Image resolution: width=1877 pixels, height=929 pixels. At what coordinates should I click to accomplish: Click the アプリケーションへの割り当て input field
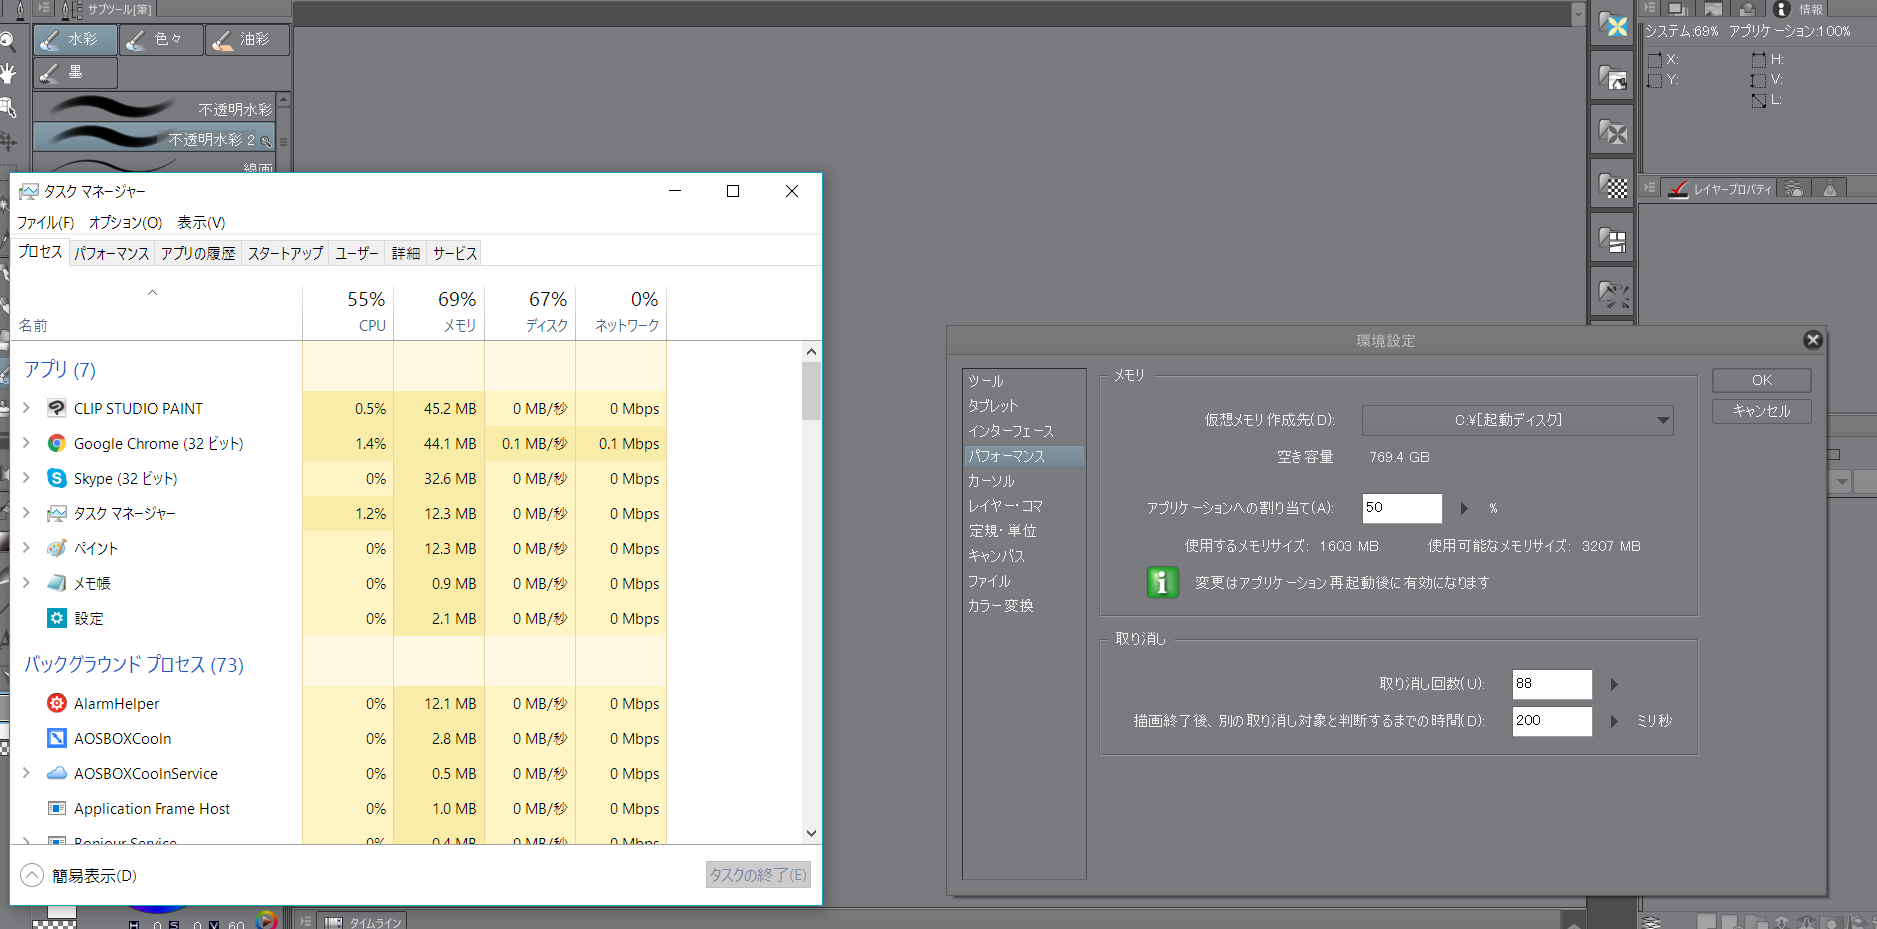click(x=1402, y=508)
